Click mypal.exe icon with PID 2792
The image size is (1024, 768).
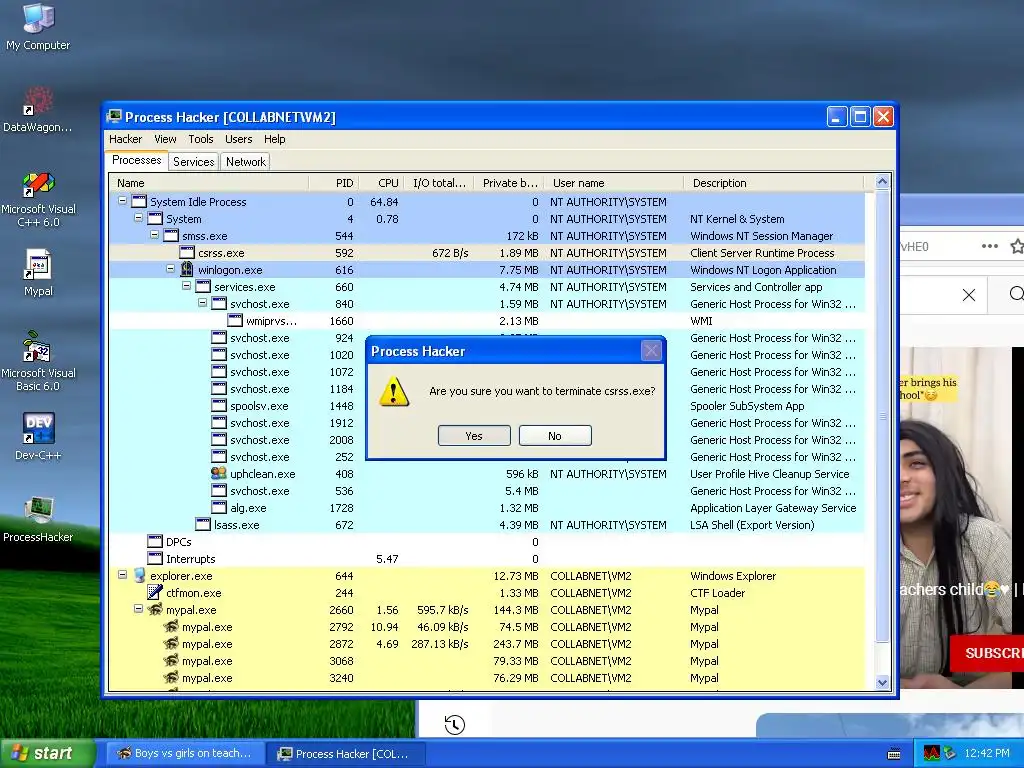pyautogui.click(x=171, y=626)
